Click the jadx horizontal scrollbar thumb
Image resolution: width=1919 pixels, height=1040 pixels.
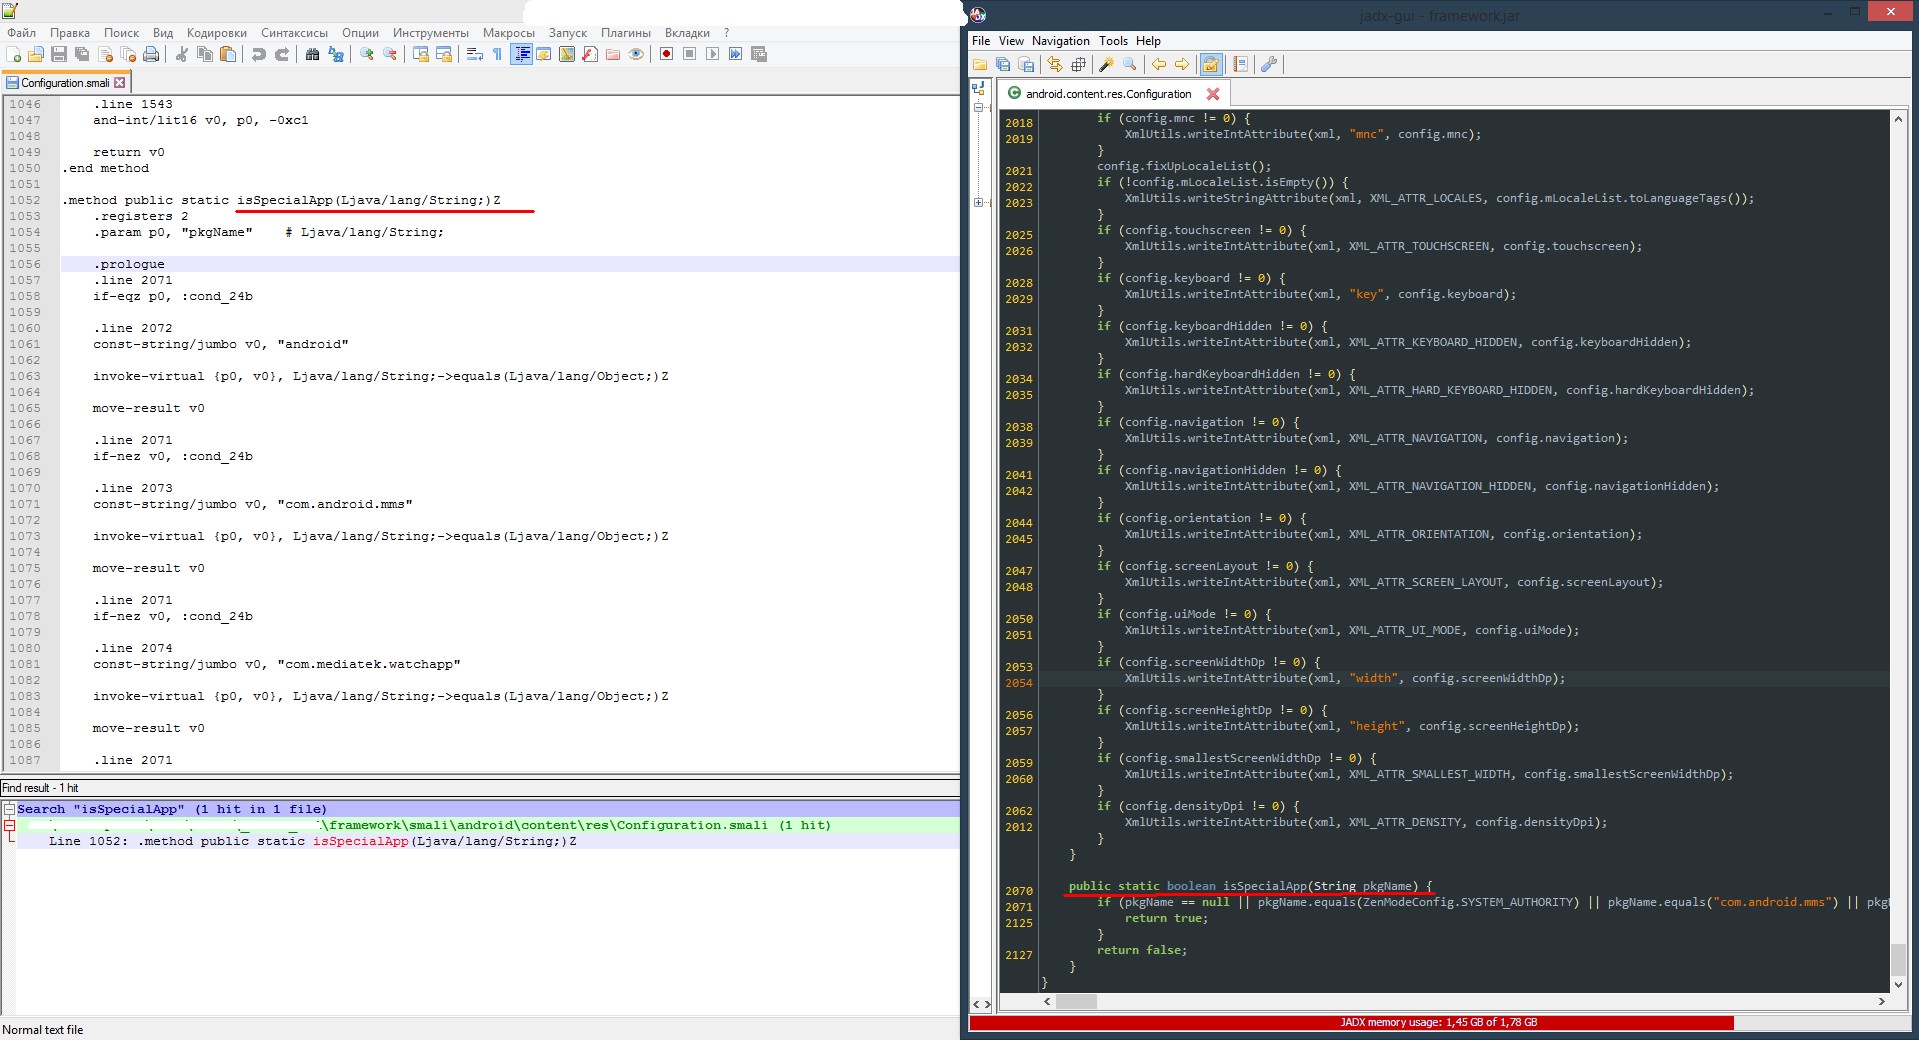(1076, 1001)
